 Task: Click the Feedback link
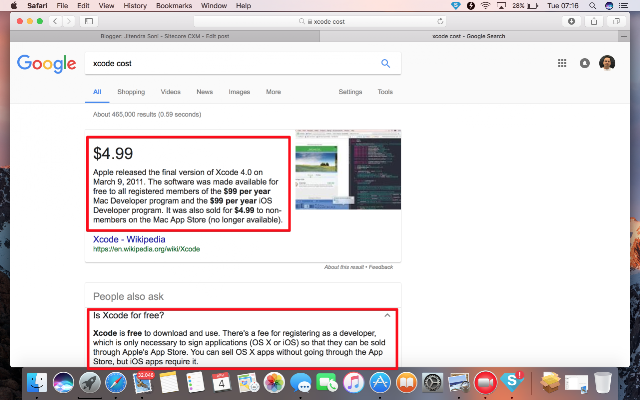(381, 267)
